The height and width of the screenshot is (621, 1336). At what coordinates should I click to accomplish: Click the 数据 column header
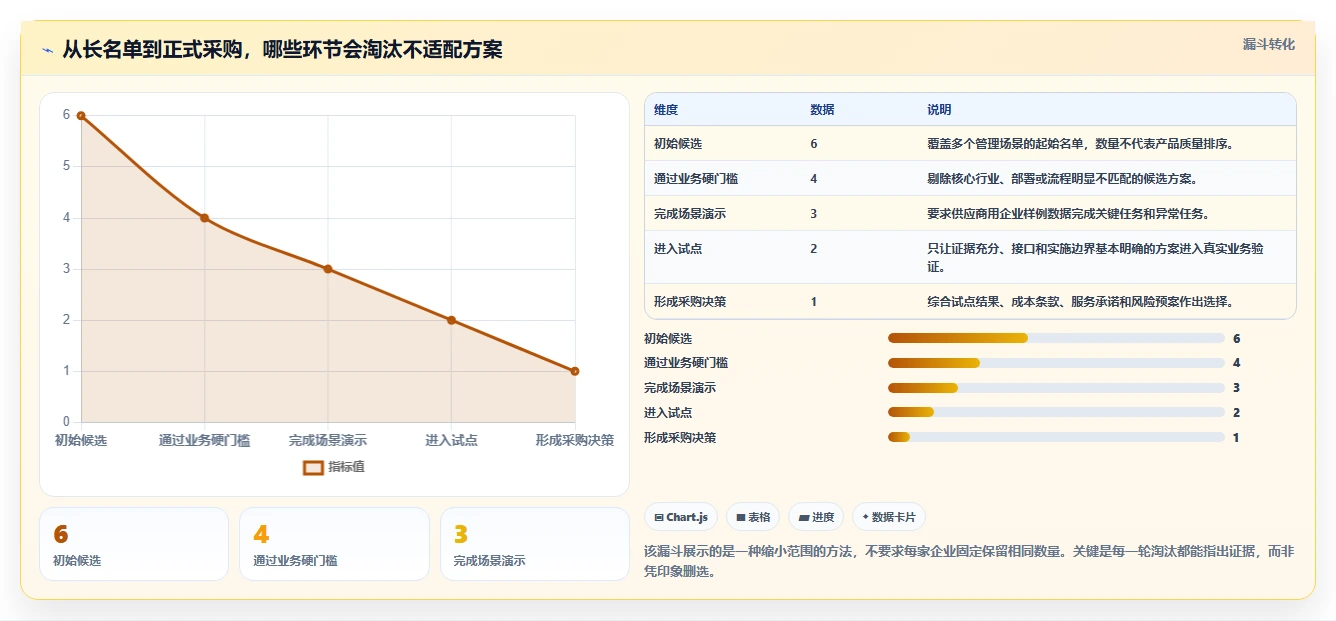pos(822,110)
